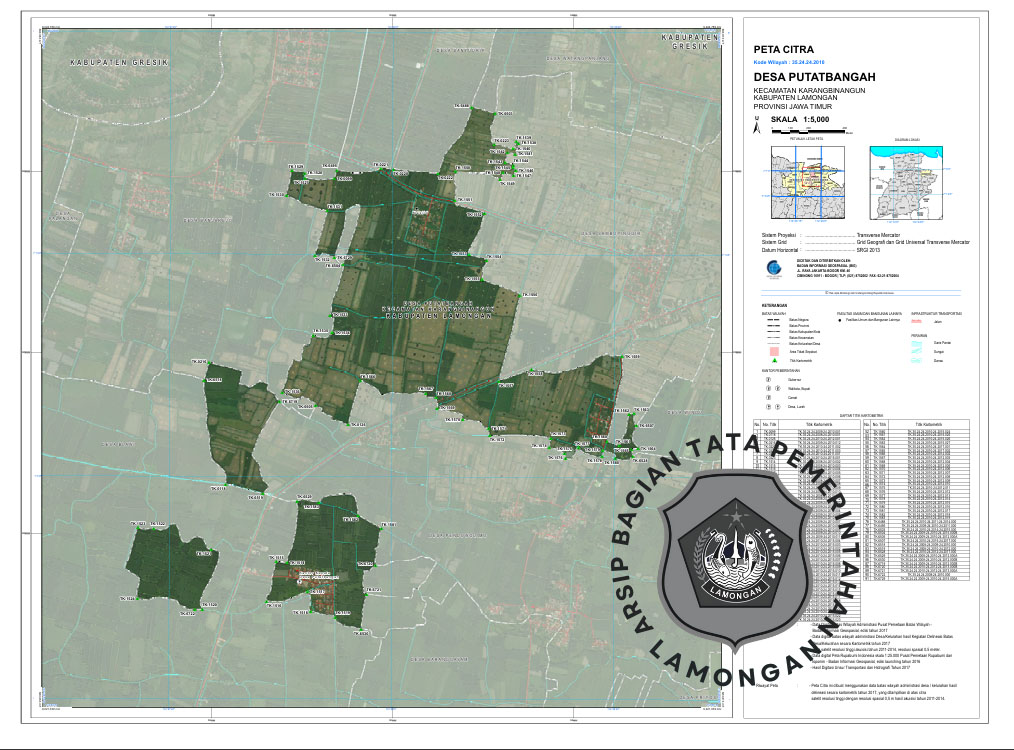Click the Sungai river legend symbol
The height and width of the screenshot is (750, 1014).
(x=919, y=350)
